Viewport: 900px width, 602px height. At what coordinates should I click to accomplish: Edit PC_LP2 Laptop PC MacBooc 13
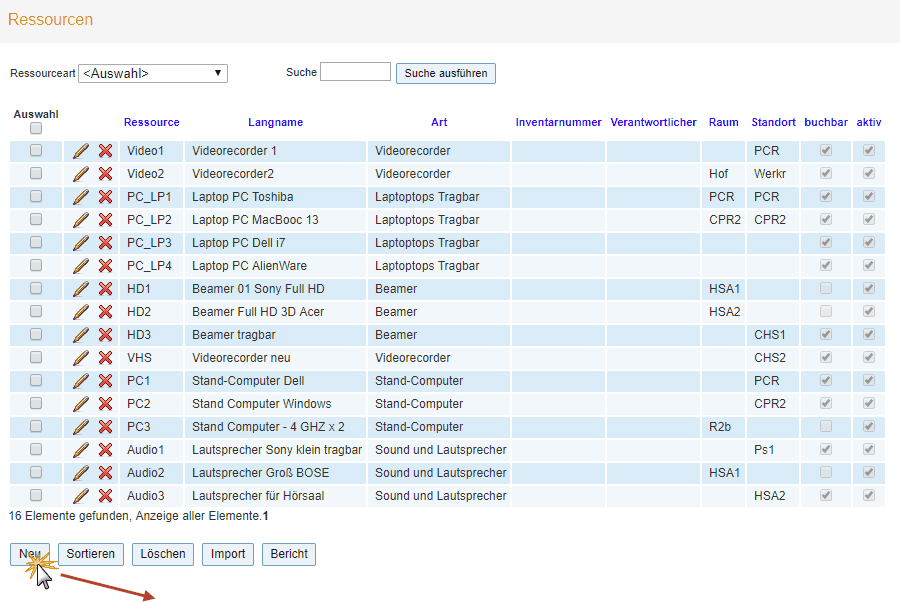(81, 220)
